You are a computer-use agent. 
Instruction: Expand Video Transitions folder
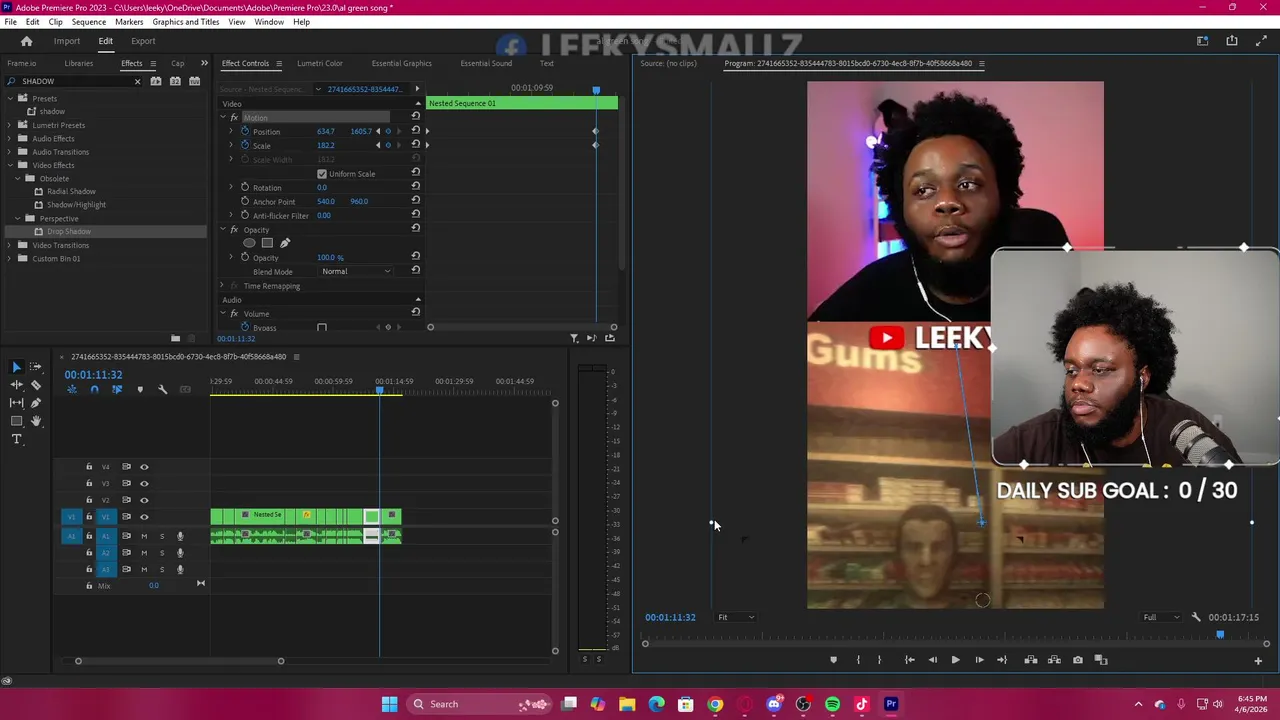10,245
